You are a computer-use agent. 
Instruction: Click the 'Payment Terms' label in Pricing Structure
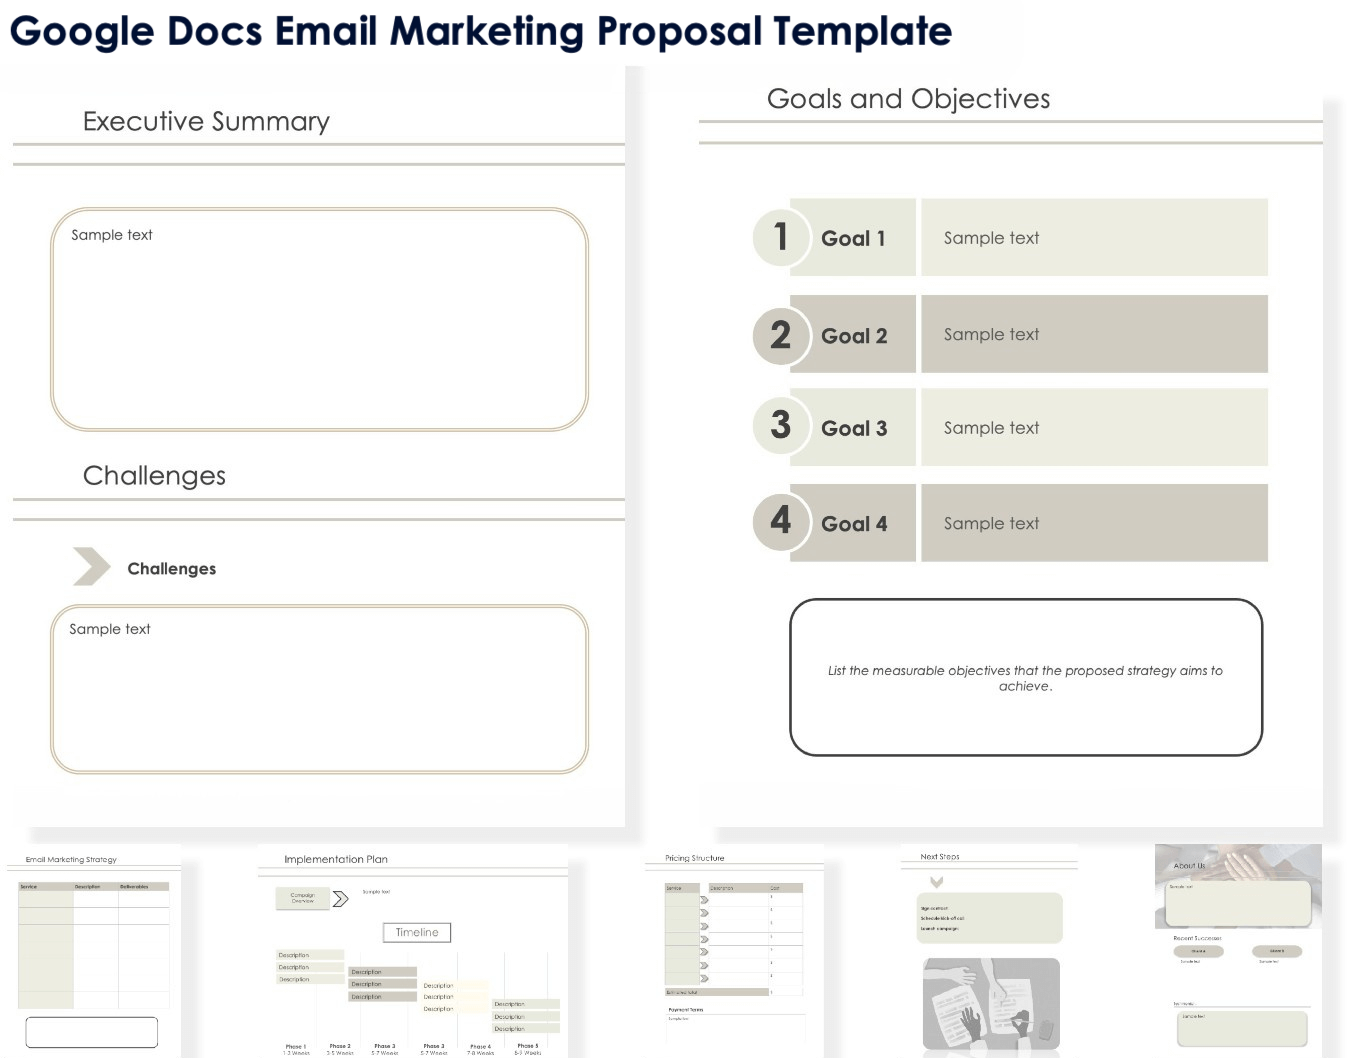tap(686, 1010)
